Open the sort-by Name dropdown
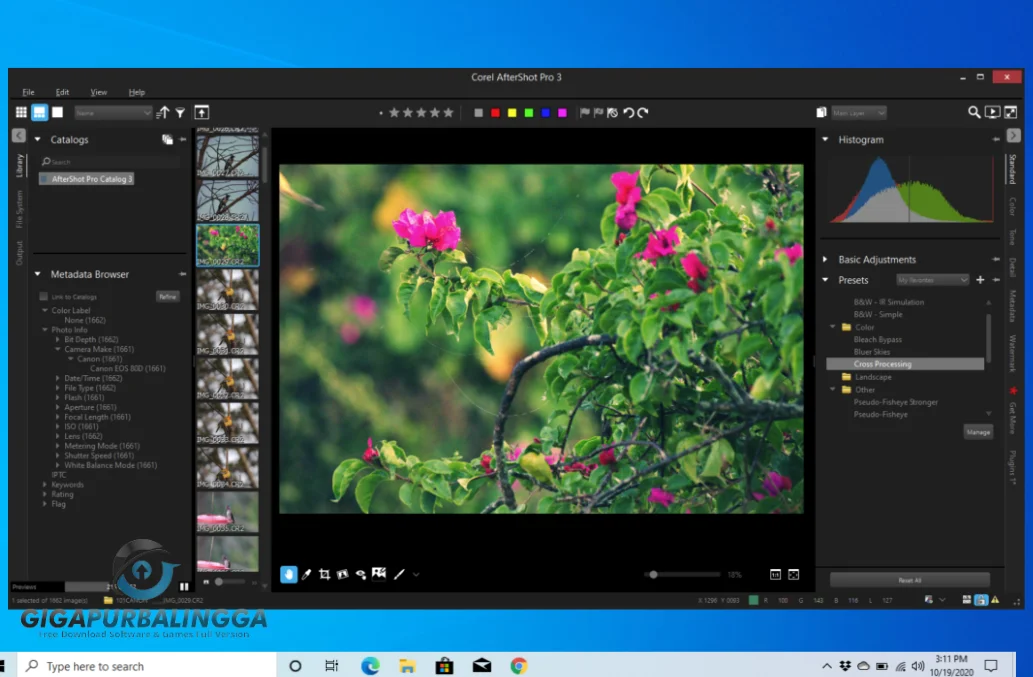The height and width of the screenshot is (677, 1033). (x=113, y=113)
